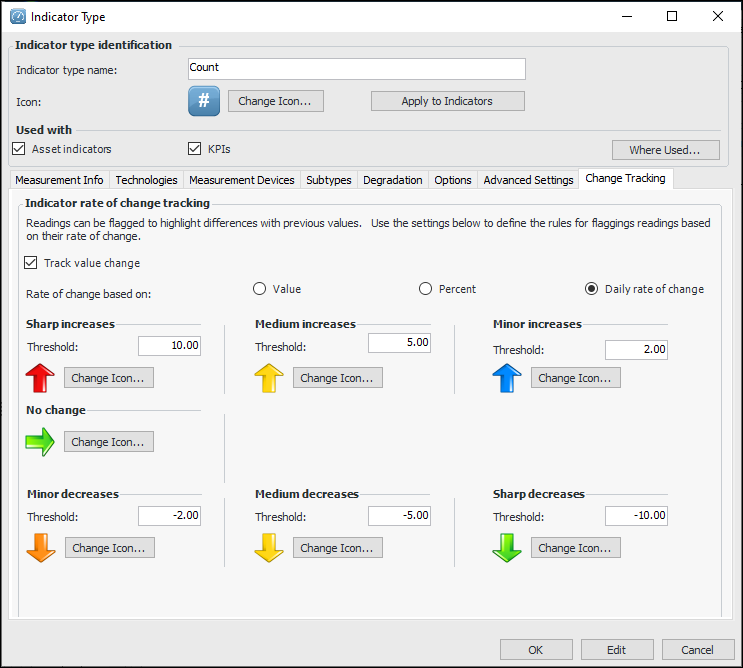
Task: Click the orange minor decreases arrow icon
Action: (x=40, y=548)
